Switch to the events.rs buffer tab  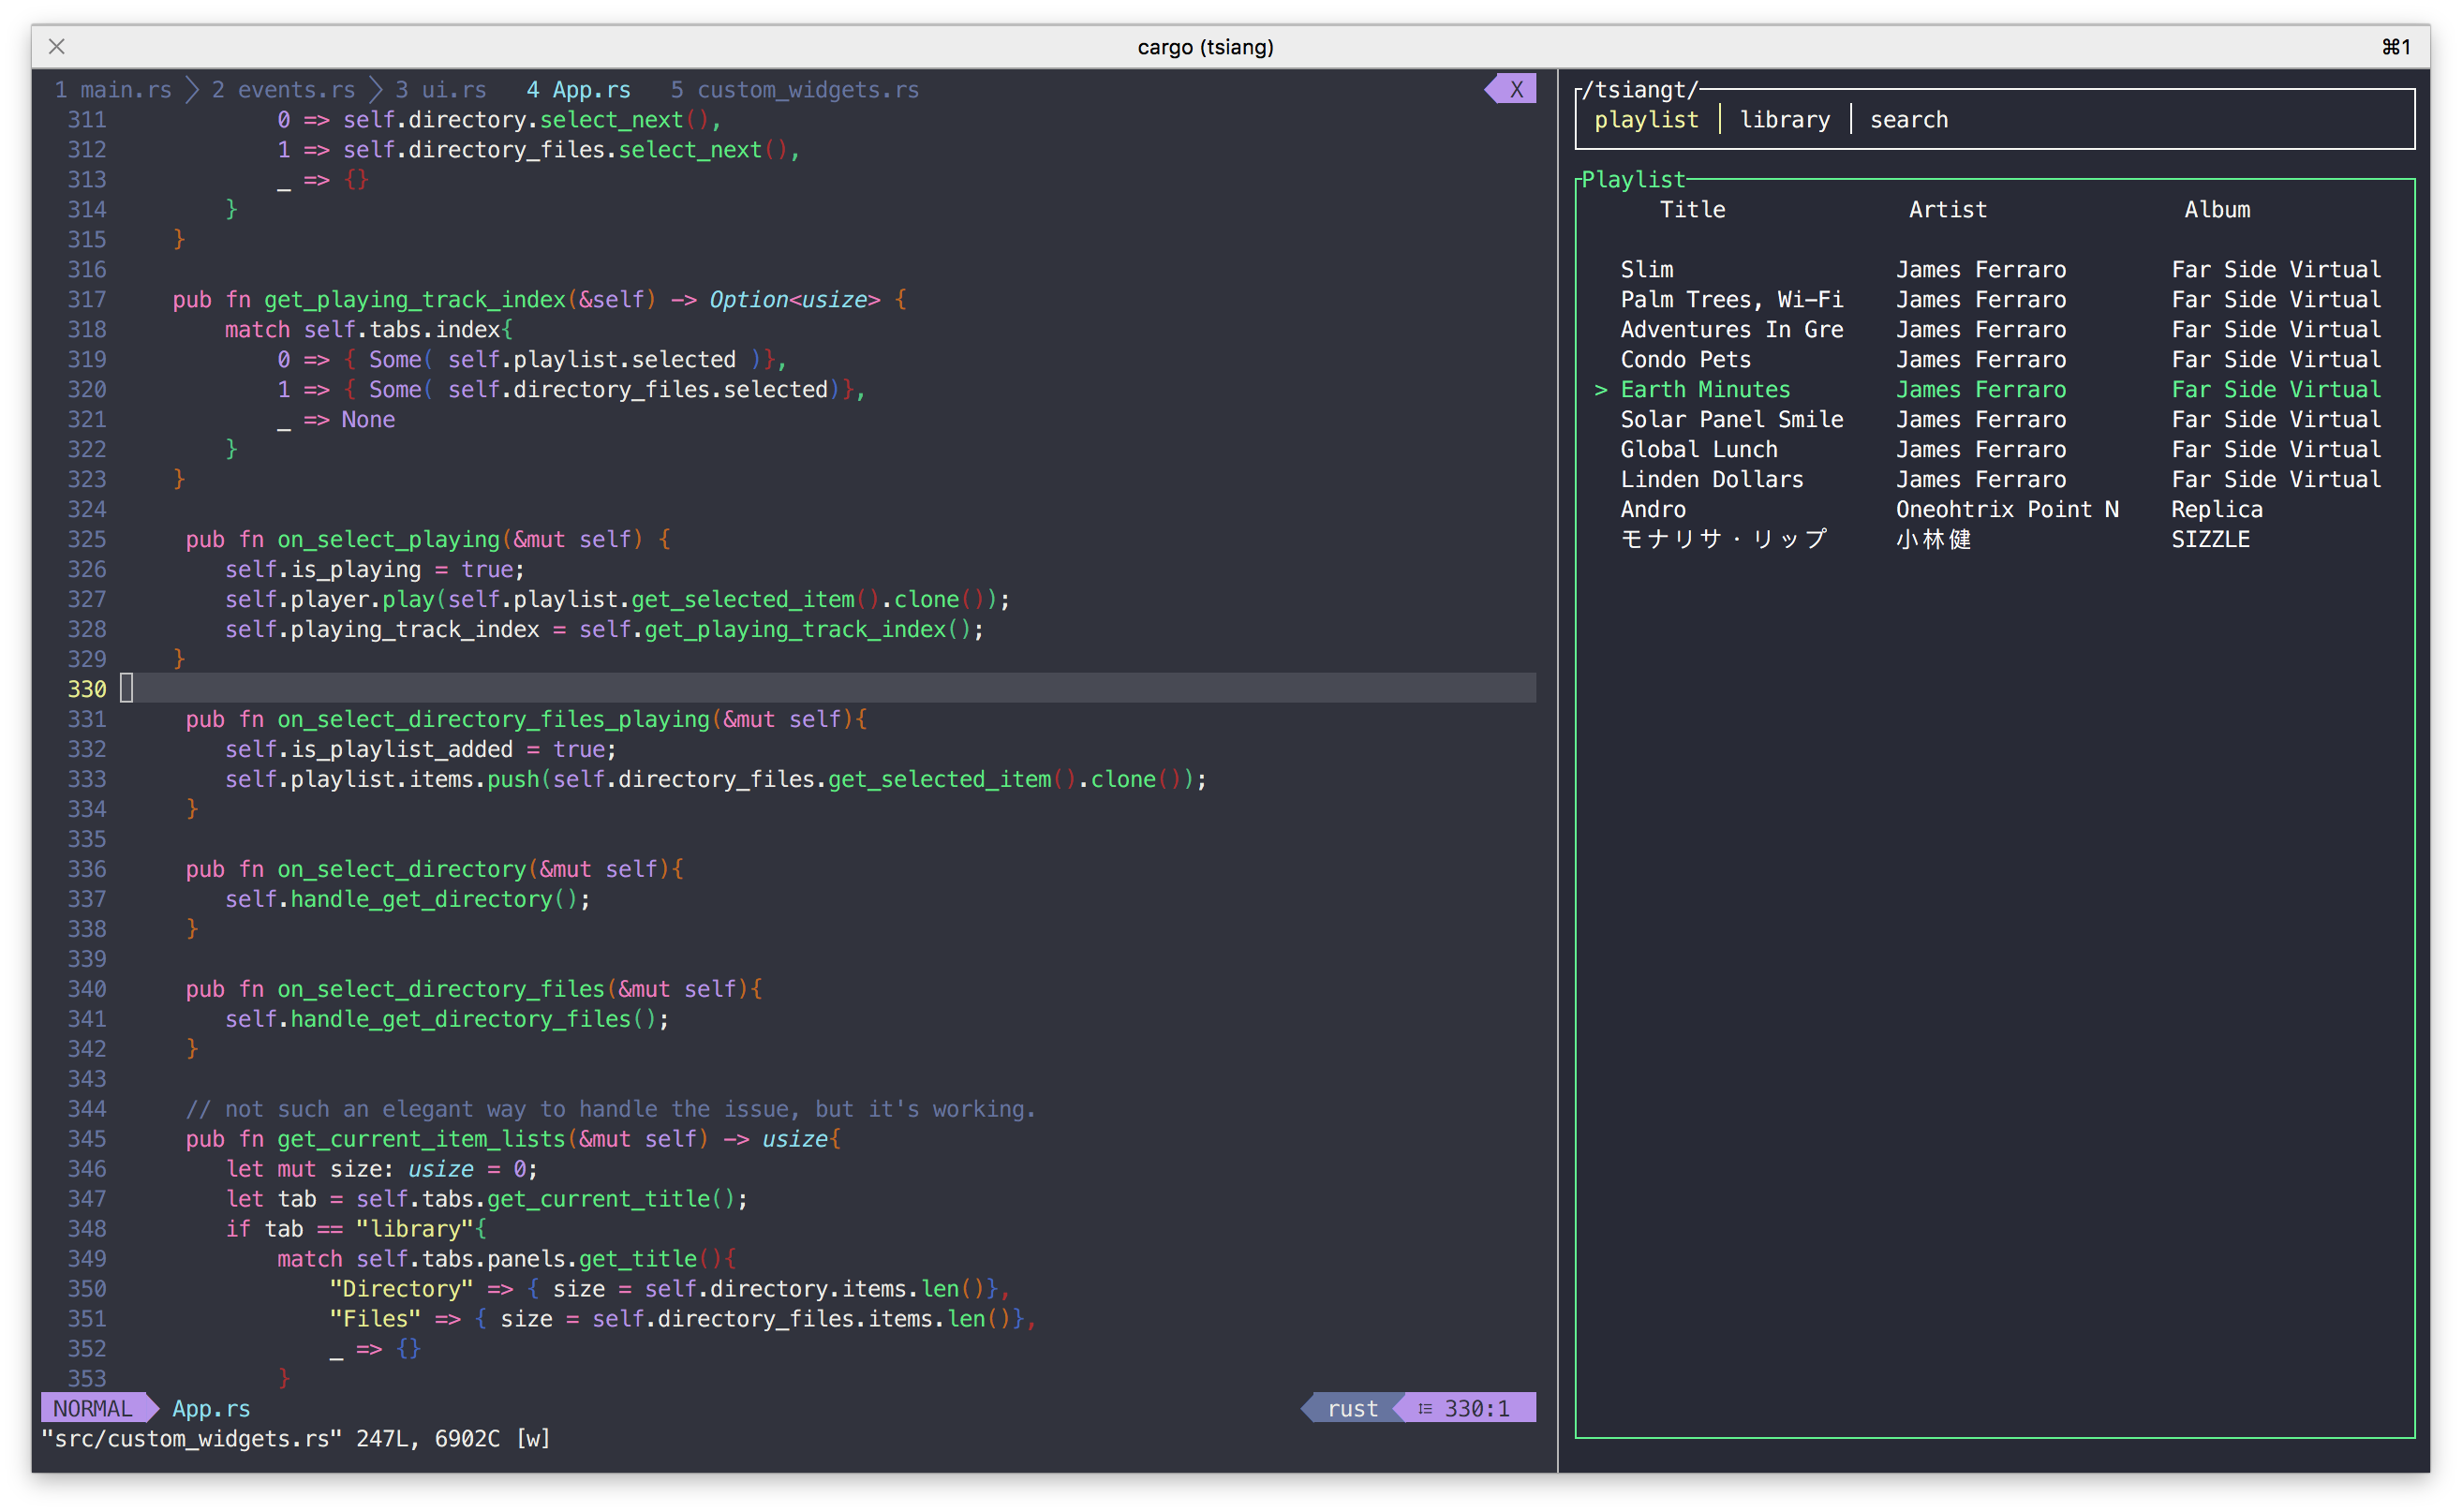tap(283, 90)
